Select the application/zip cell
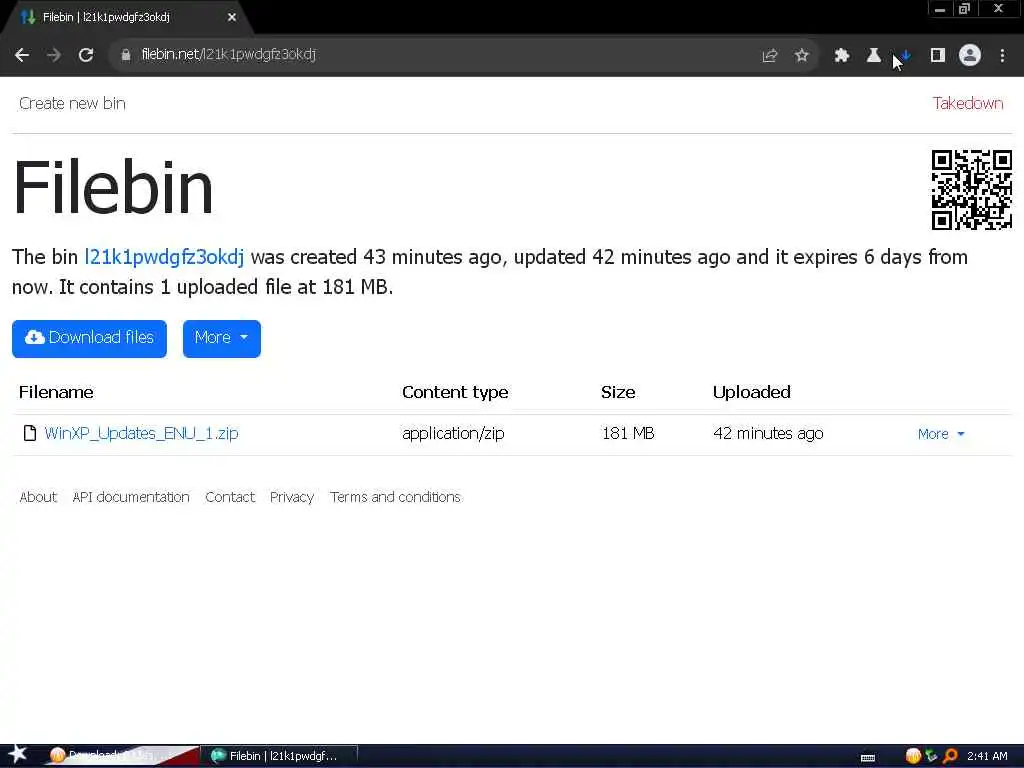The height and width of the screenshot is (768, 1024). pos(453,433)
